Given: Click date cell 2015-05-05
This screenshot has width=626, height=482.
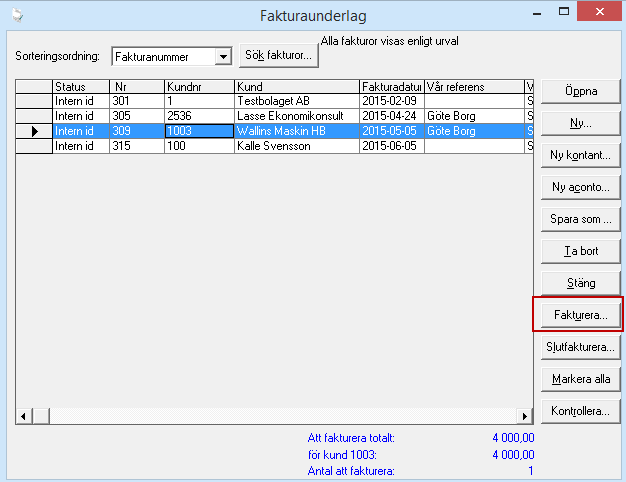Looking at the screenshot, I should (x=392, y=131).
